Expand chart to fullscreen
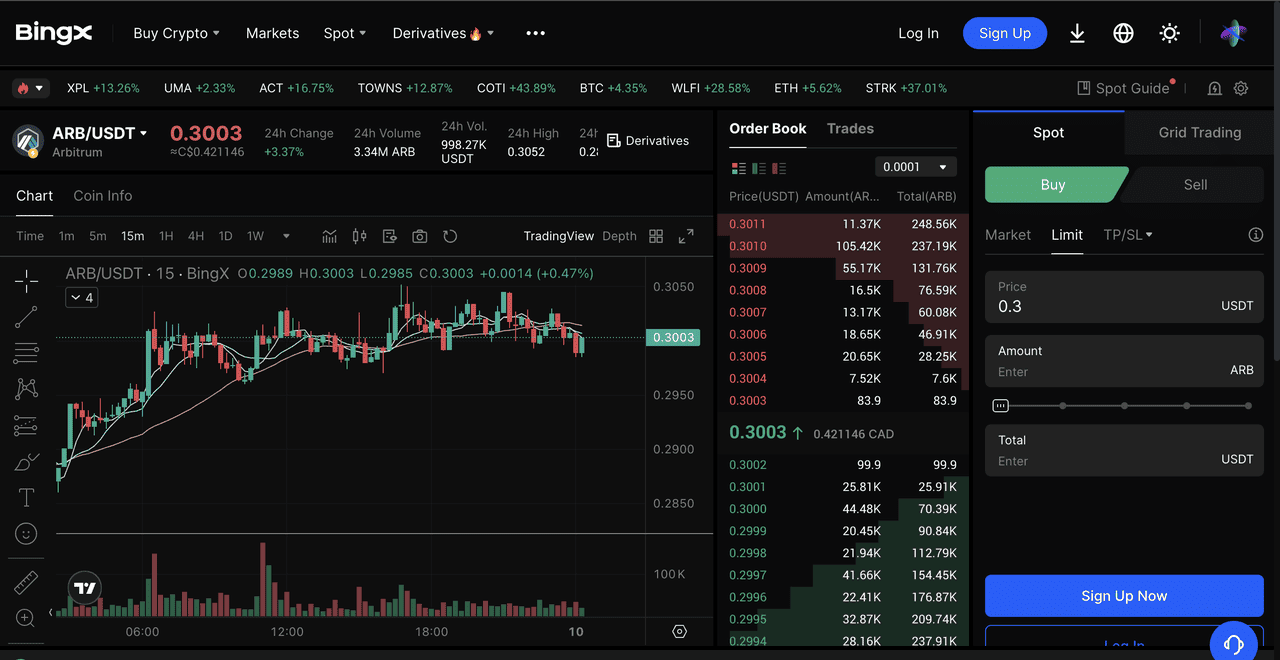Screen dimensions: 1280x660 (x=686, y=236)
